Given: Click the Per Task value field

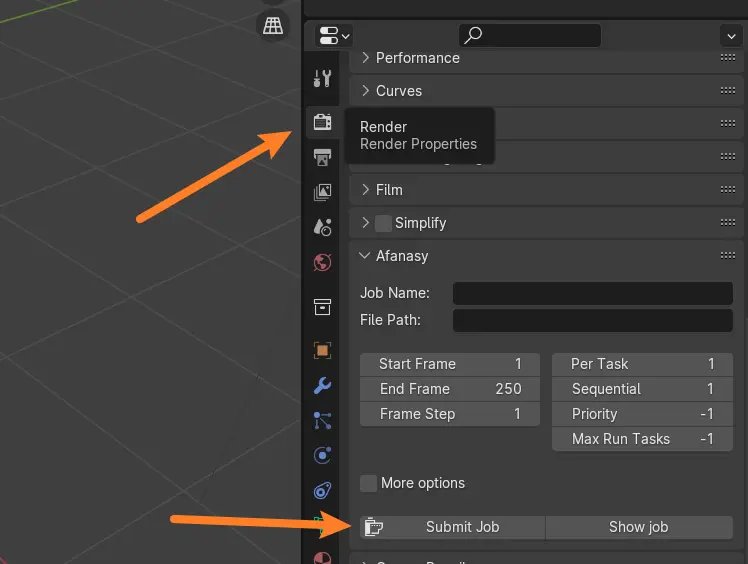Looking at the screenshot, I should pos(642,364).
